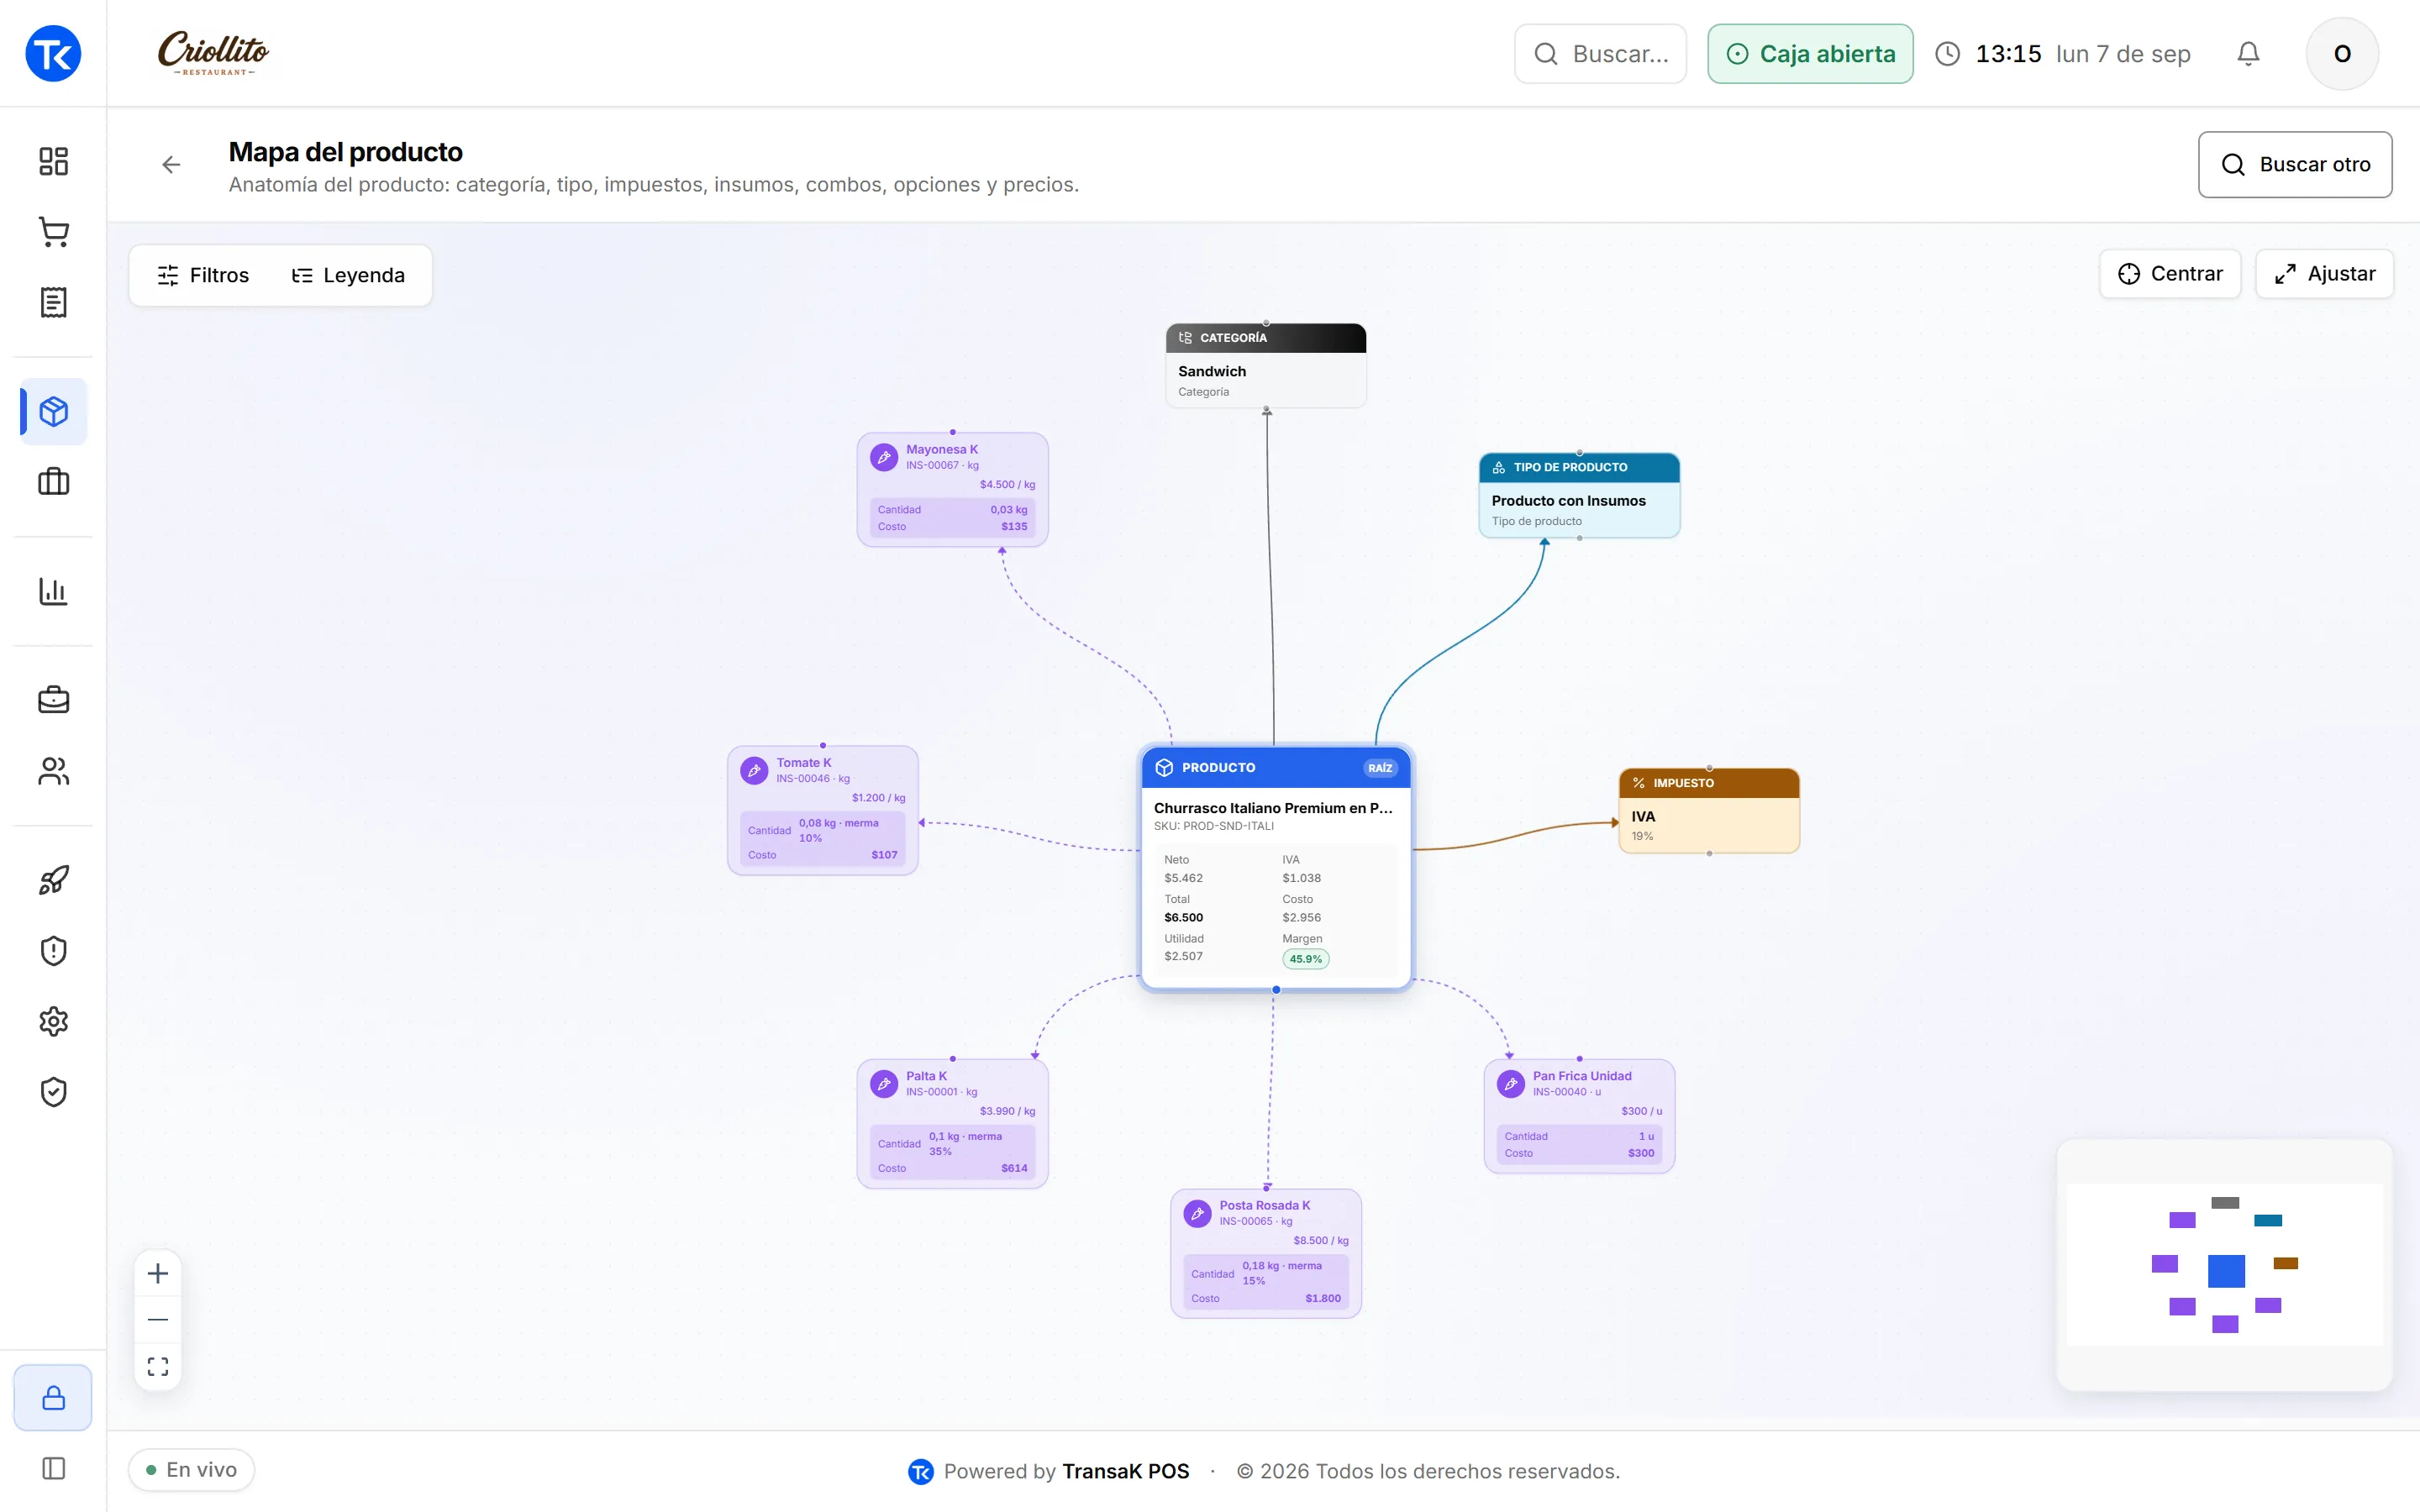Open the receipt list sidebar icon

[x=53, y=302]
